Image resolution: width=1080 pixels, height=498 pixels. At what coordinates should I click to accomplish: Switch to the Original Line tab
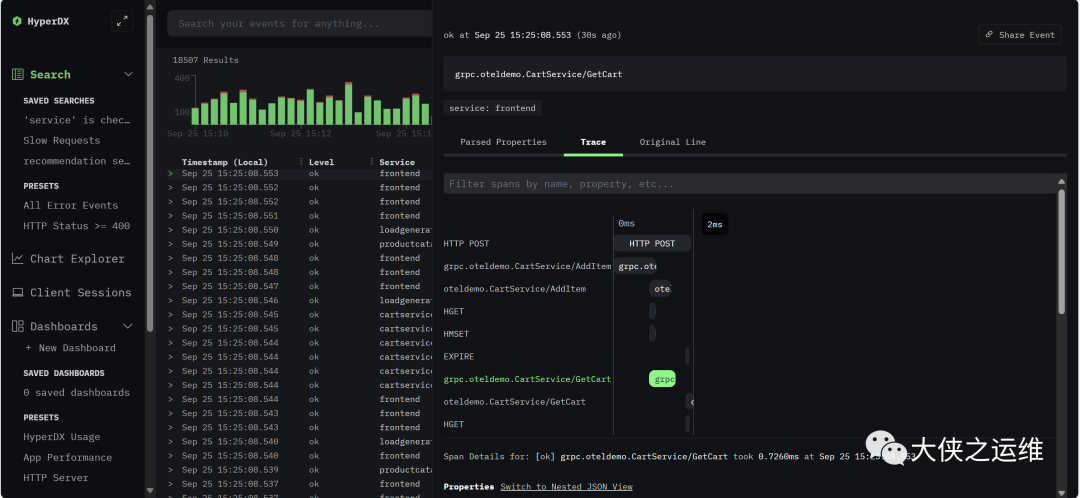point(672,142)
